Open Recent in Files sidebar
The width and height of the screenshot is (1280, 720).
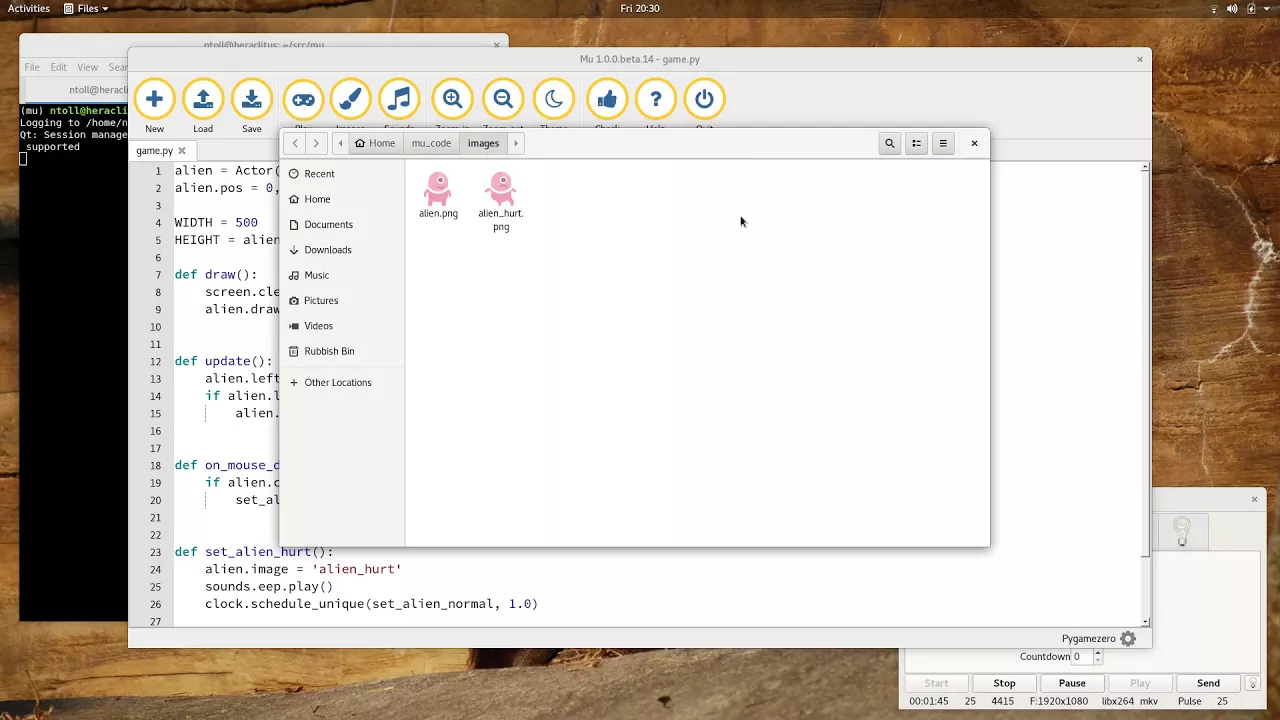pos(342,174)
